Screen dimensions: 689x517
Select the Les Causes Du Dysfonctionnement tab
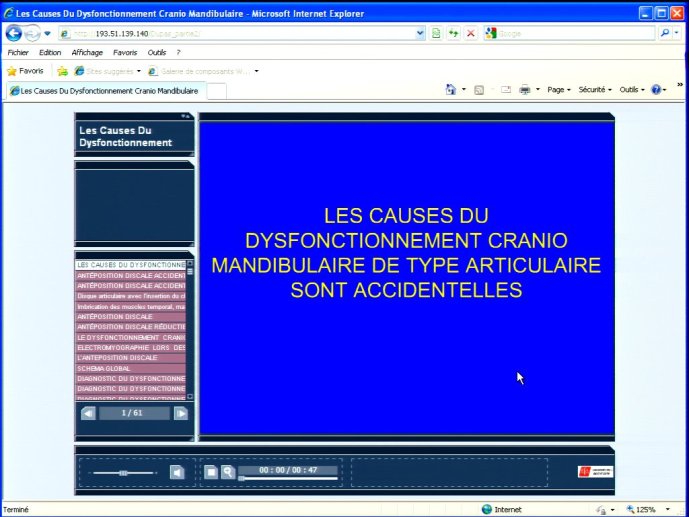point(105,91)
